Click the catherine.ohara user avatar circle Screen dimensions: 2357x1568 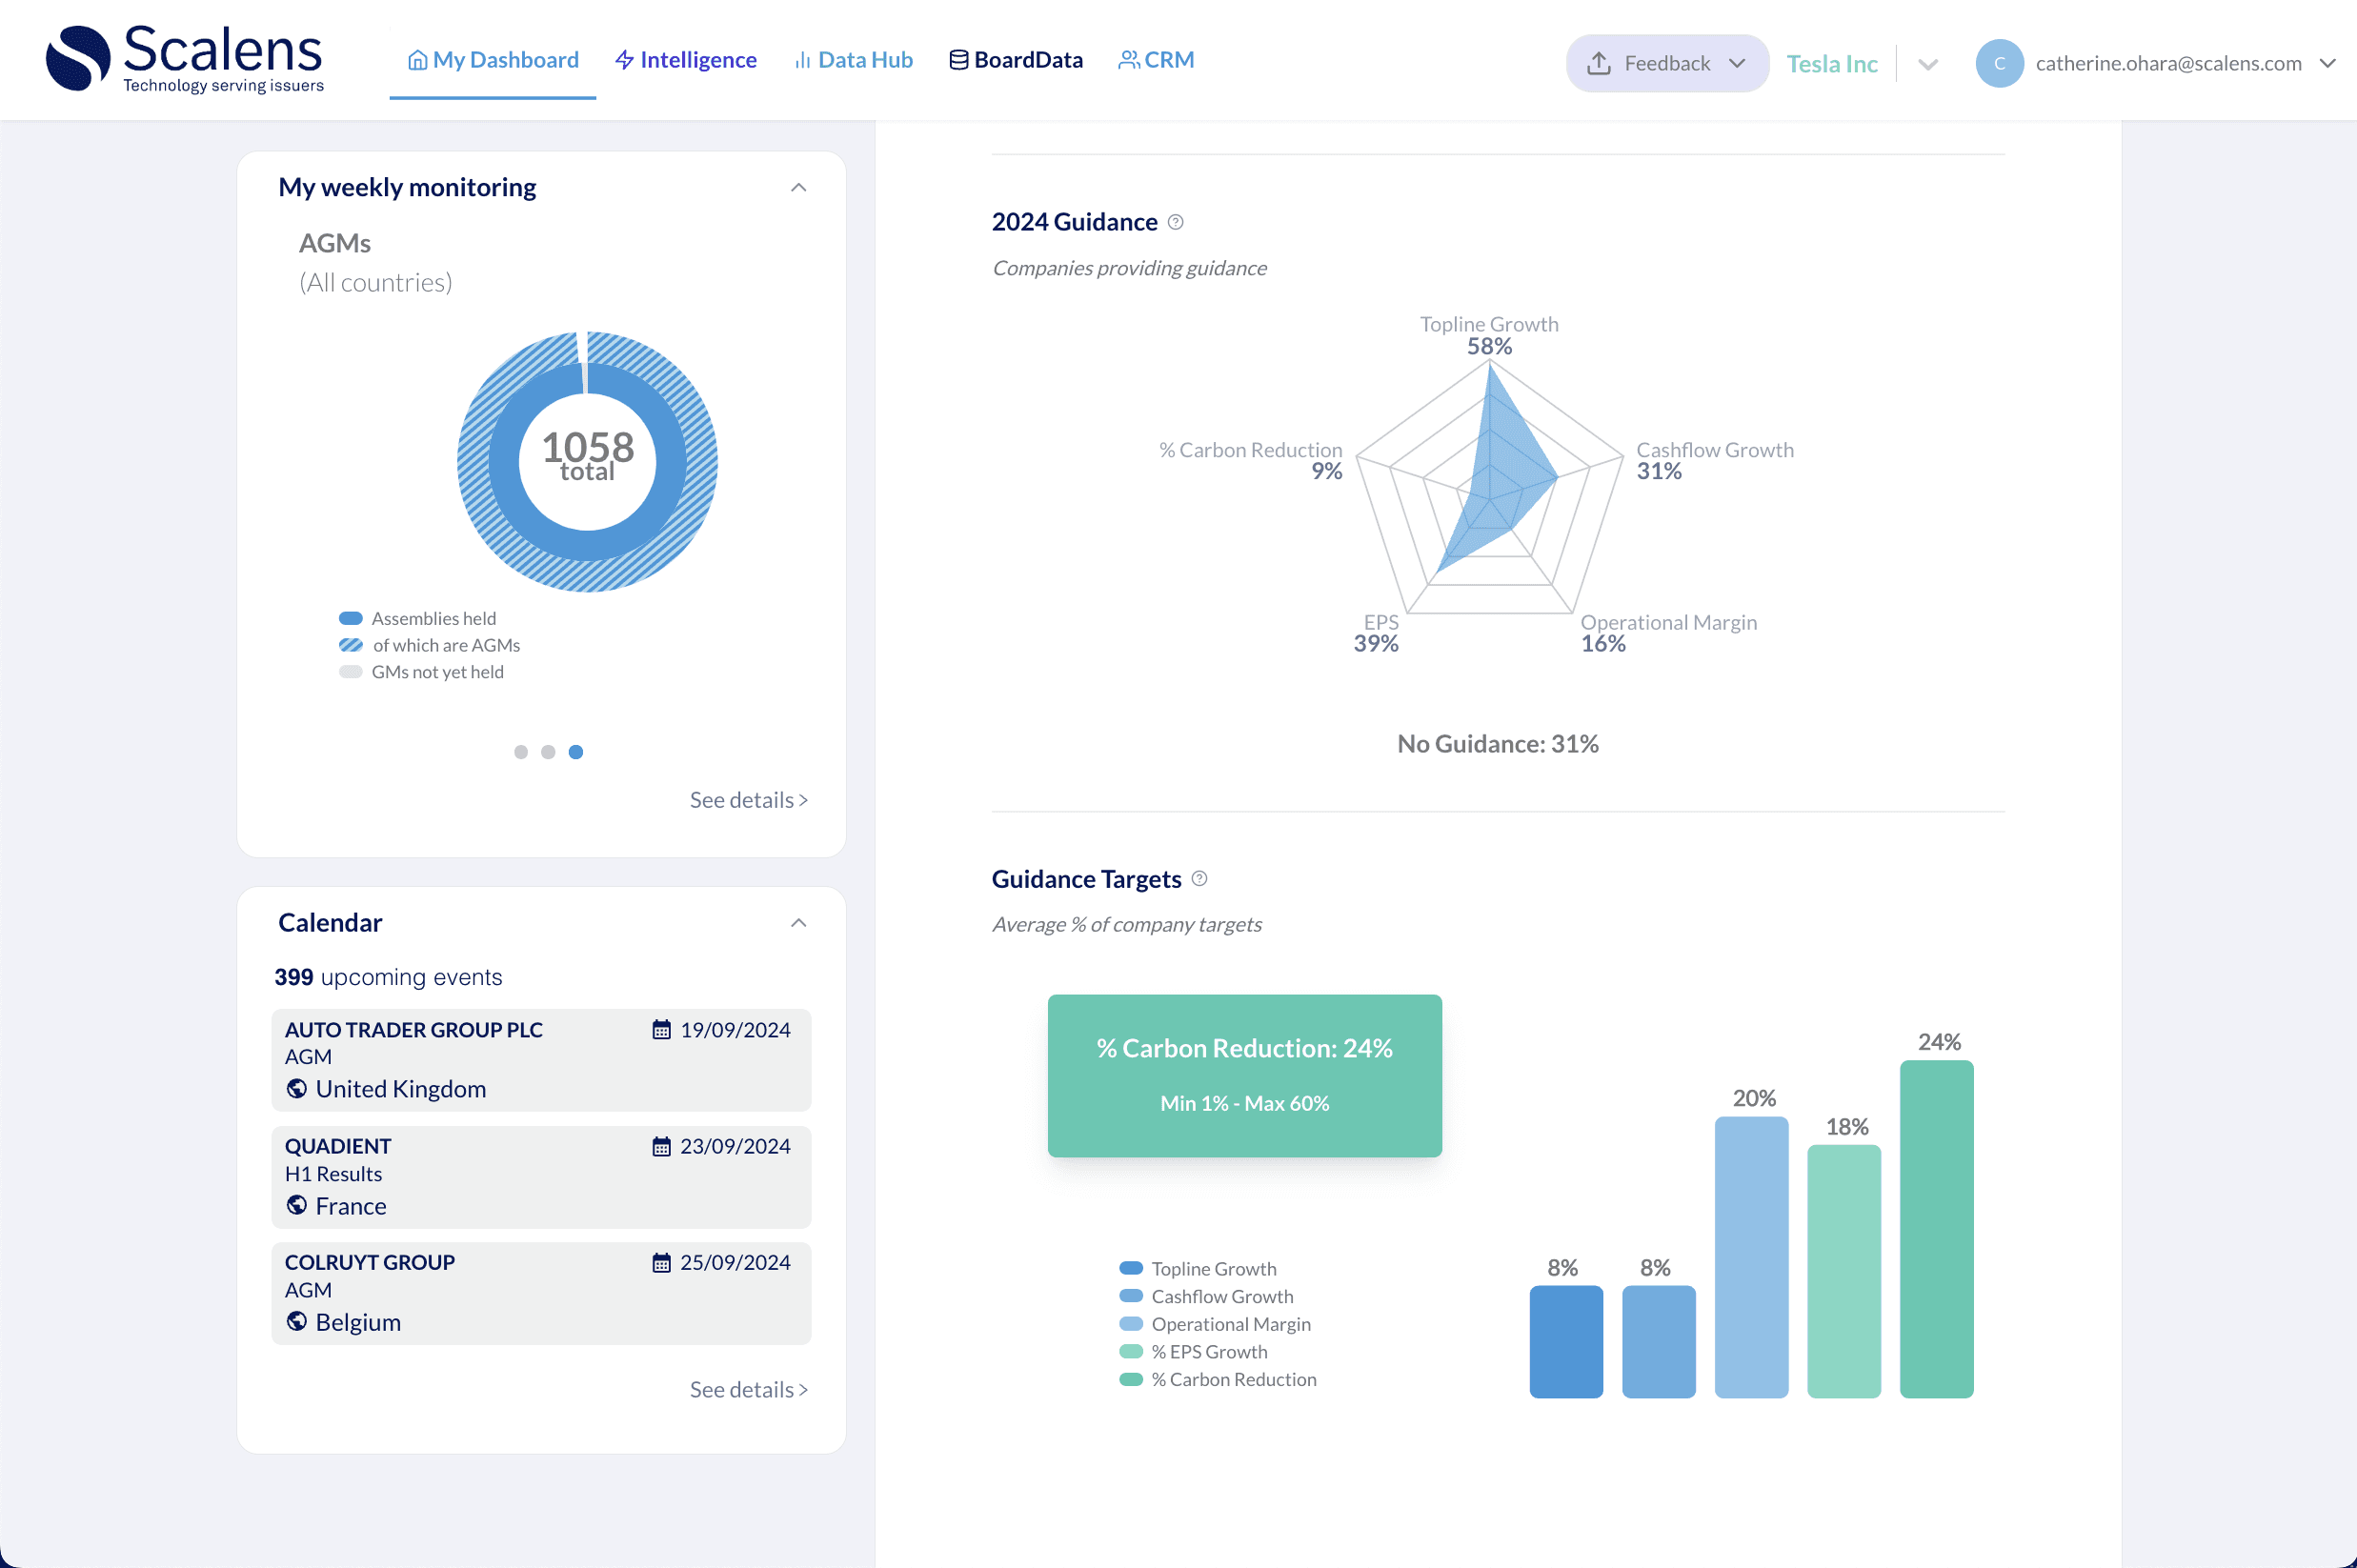tap(1998, 63)
